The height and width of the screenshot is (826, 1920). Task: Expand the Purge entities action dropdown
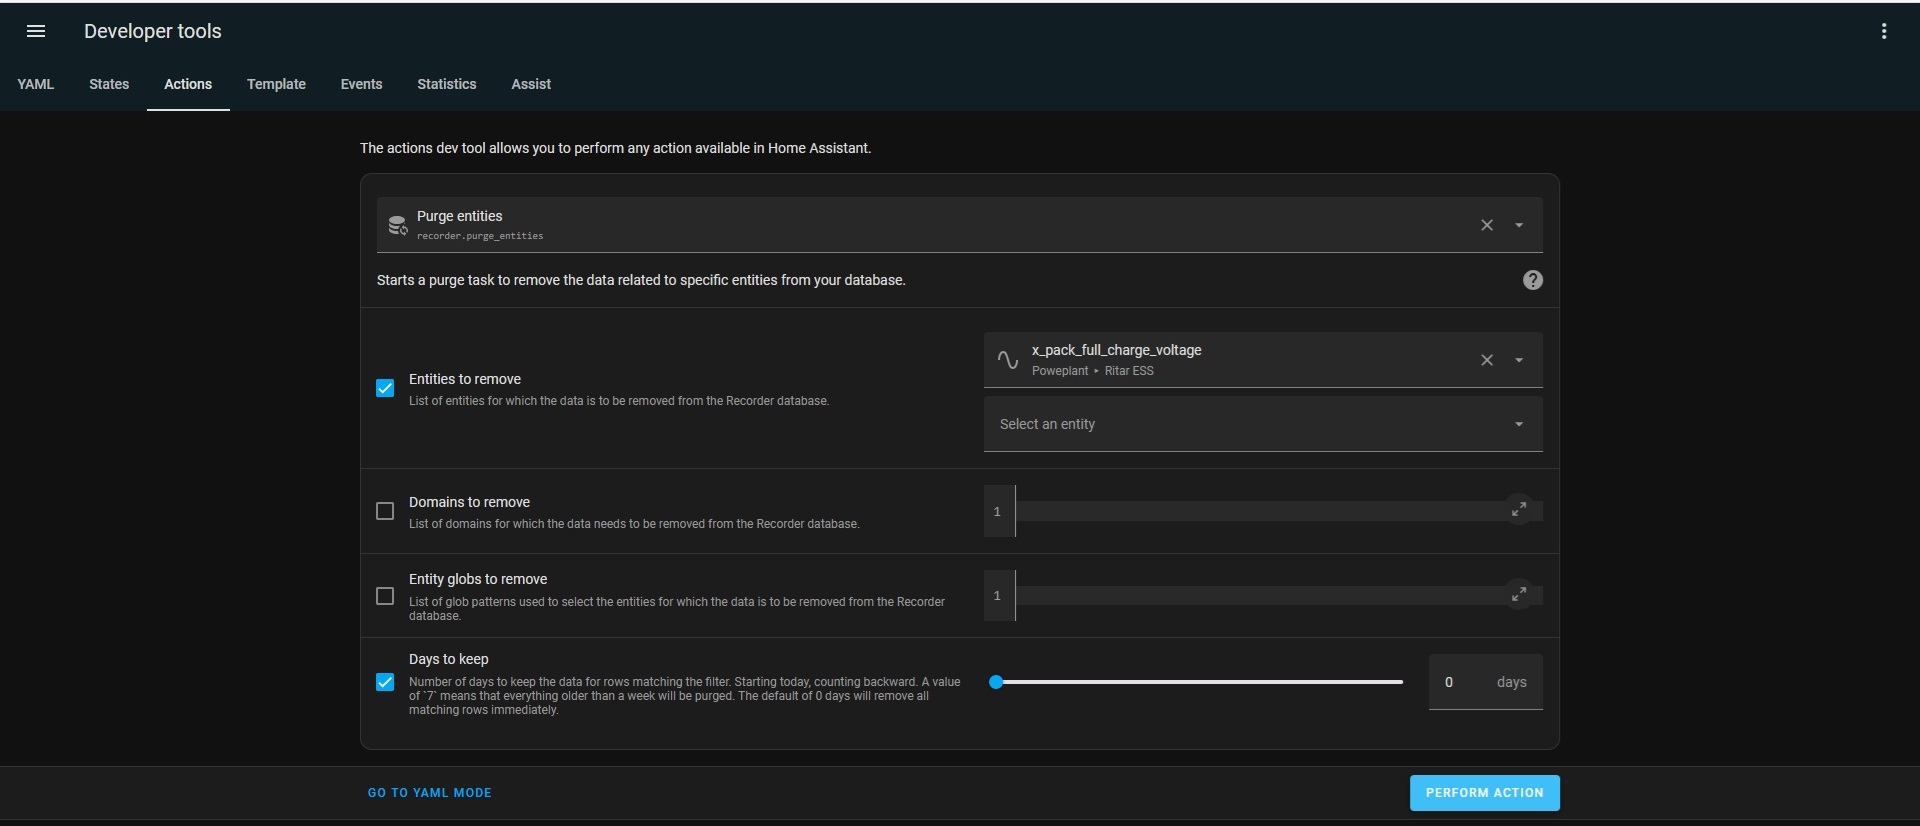[1519, 225]
